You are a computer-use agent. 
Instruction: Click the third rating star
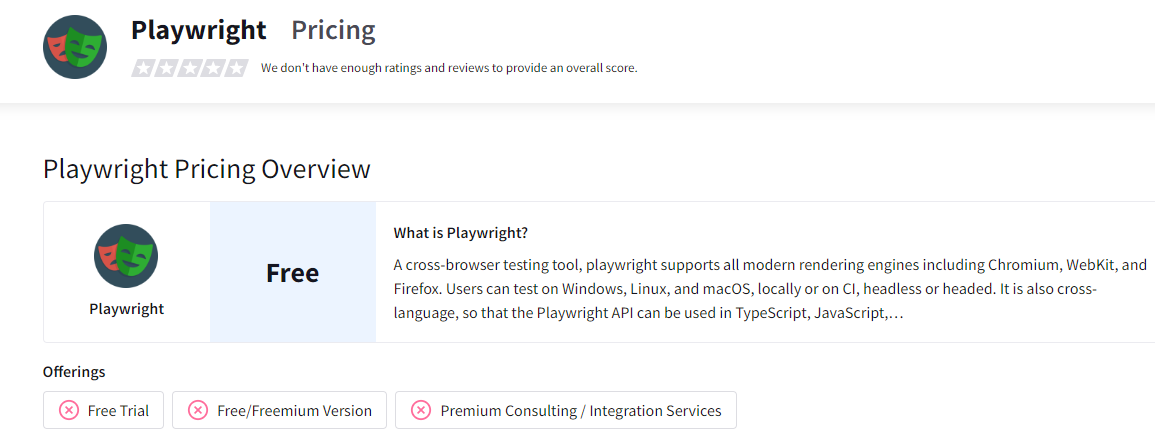190,68
